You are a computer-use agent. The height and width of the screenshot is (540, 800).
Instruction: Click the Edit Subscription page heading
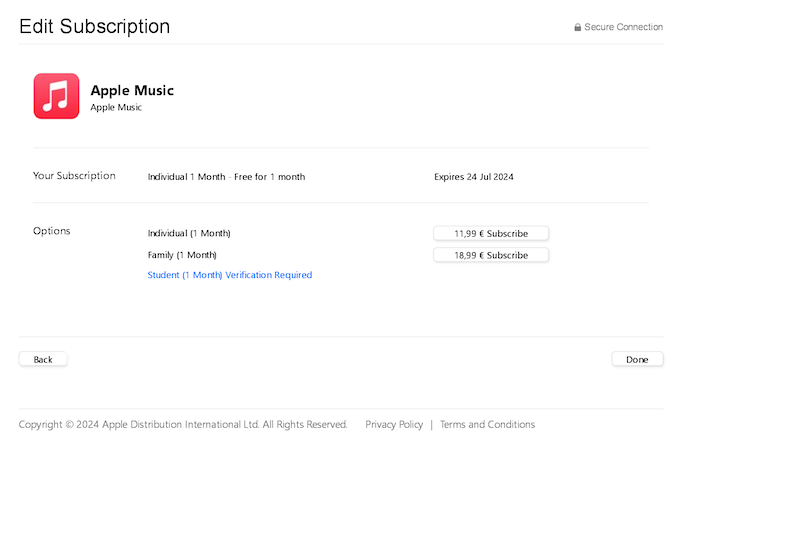[x=95, y=26]
